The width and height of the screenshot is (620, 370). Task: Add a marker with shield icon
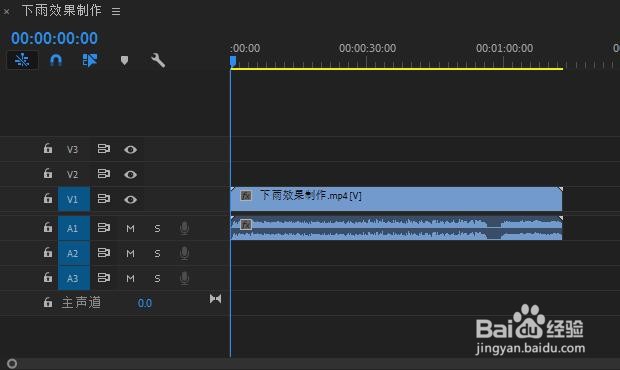pyautogui.click(x=124, y=60)
